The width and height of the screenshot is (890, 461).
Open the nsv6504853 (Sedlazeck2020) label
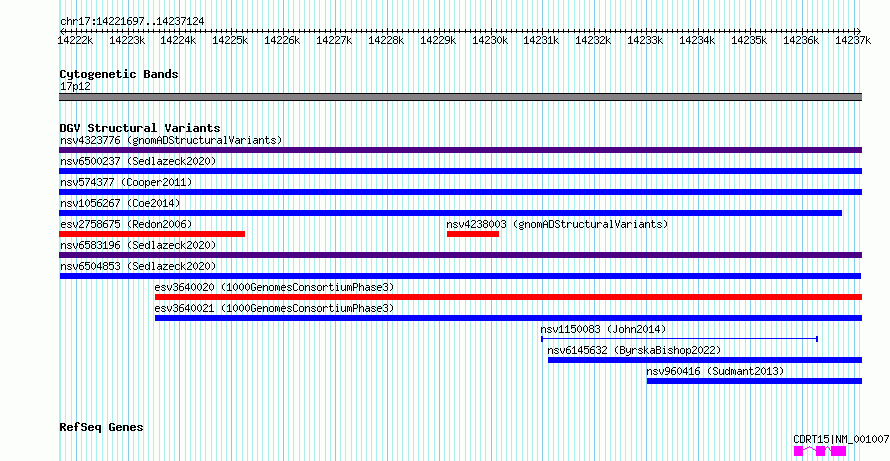[138, 266]
